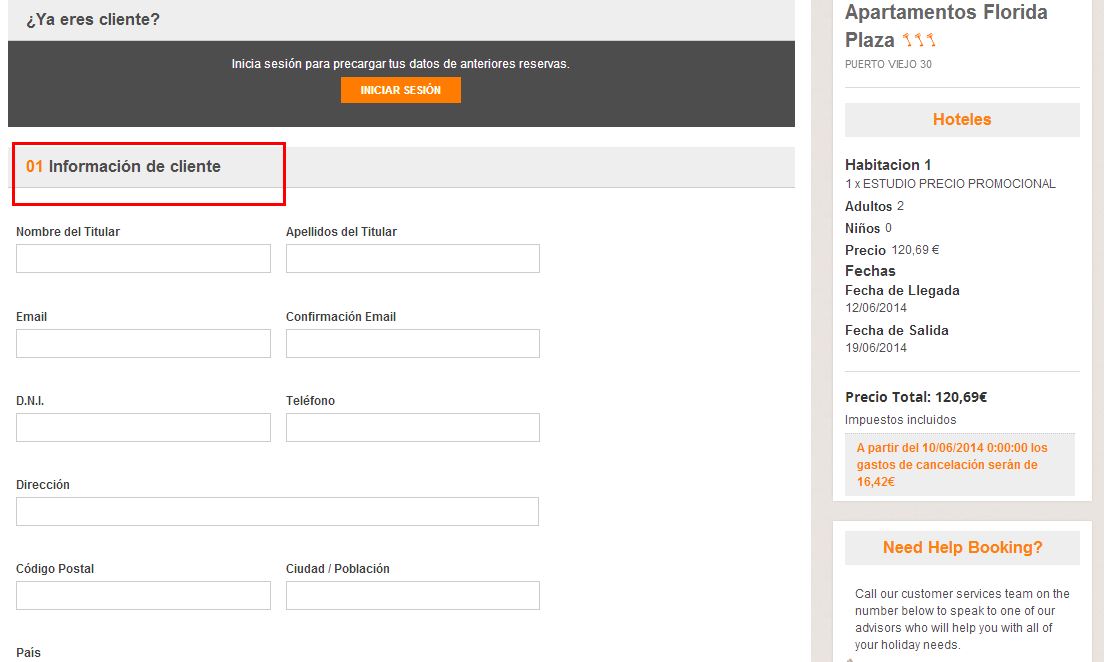Click the Need Help Booking? header
Image resolution: width=1104 pixels, height=662 pixels.
(962, 547)
